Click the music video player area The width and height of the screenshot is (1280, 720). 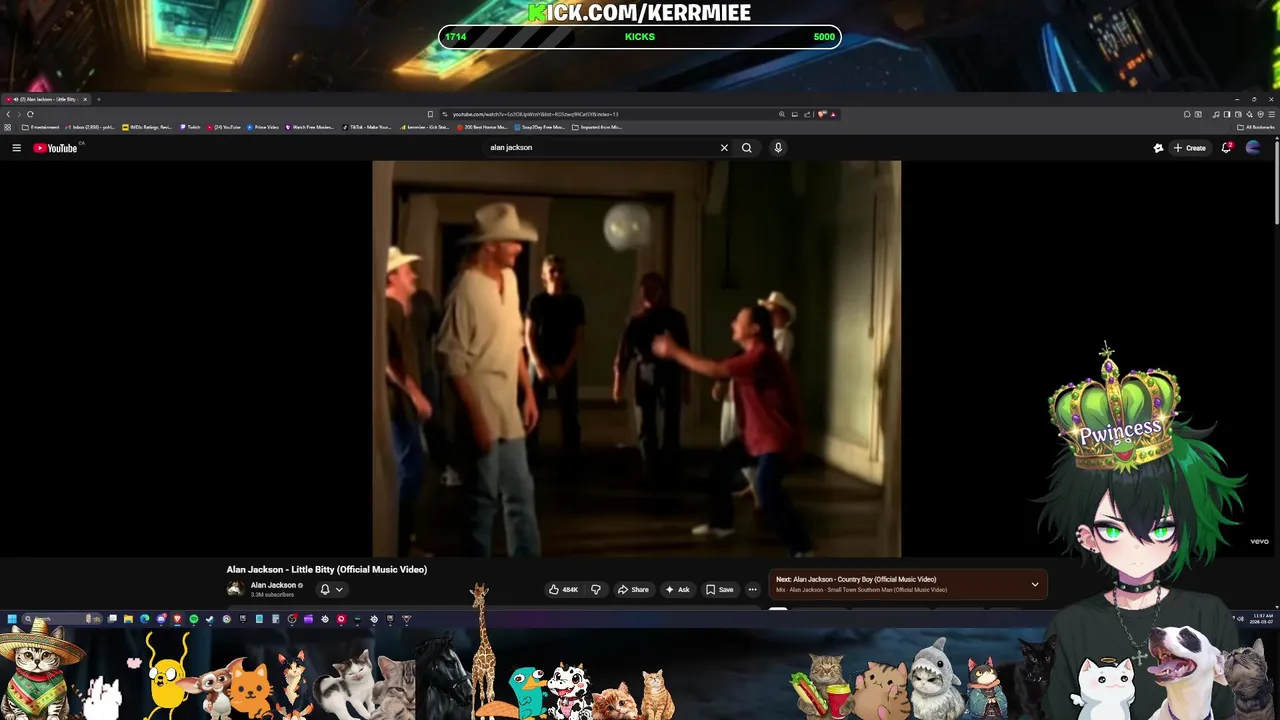[x=636, y=358]
